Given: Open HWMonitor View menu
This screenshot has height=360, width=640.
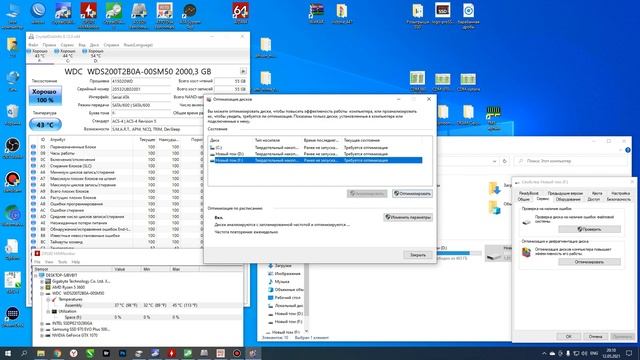Looking at the screenshot, I should coord(49,262).
